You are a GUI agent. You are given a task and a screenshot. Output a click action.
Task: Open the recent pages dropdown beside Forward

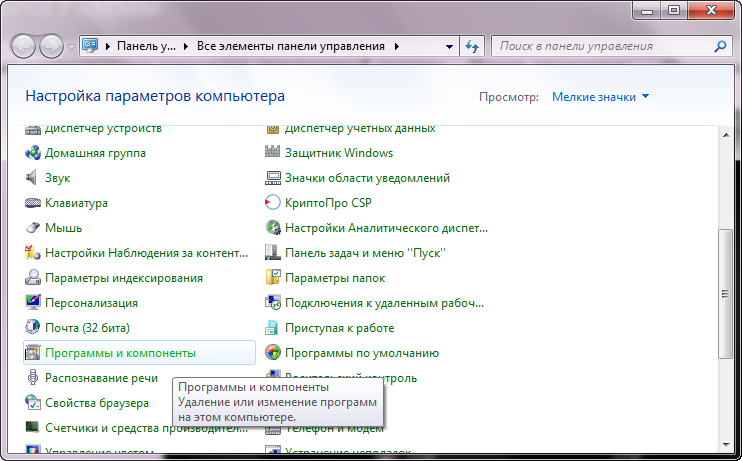coord(71,47)
